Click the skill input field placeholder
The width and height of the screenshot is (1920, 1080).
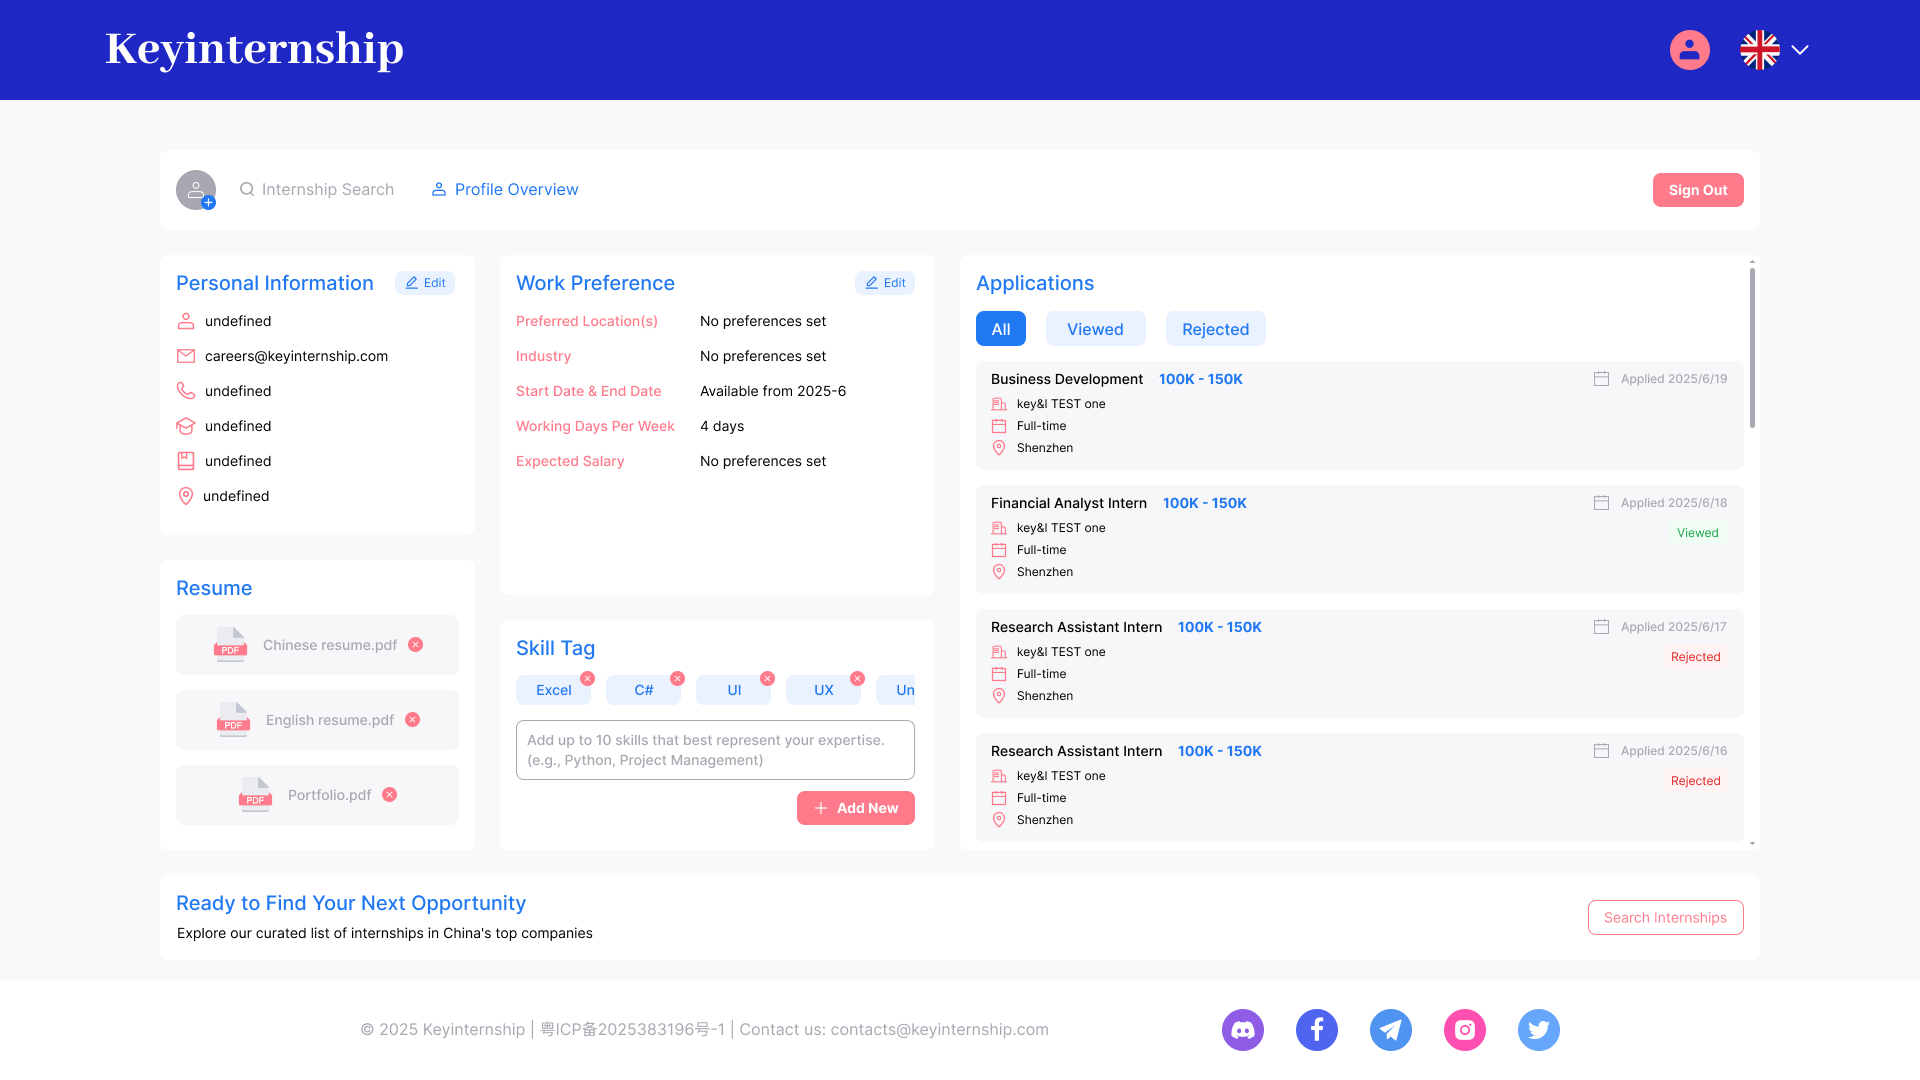pos(715,750)
